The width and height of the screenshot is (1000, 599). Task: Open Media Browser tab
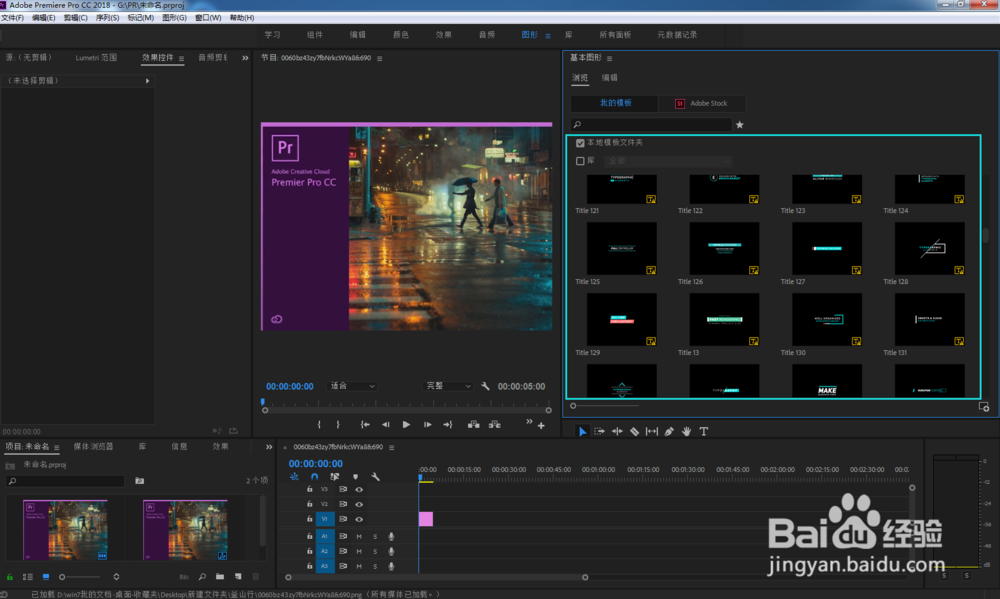(x=93, y=447)
